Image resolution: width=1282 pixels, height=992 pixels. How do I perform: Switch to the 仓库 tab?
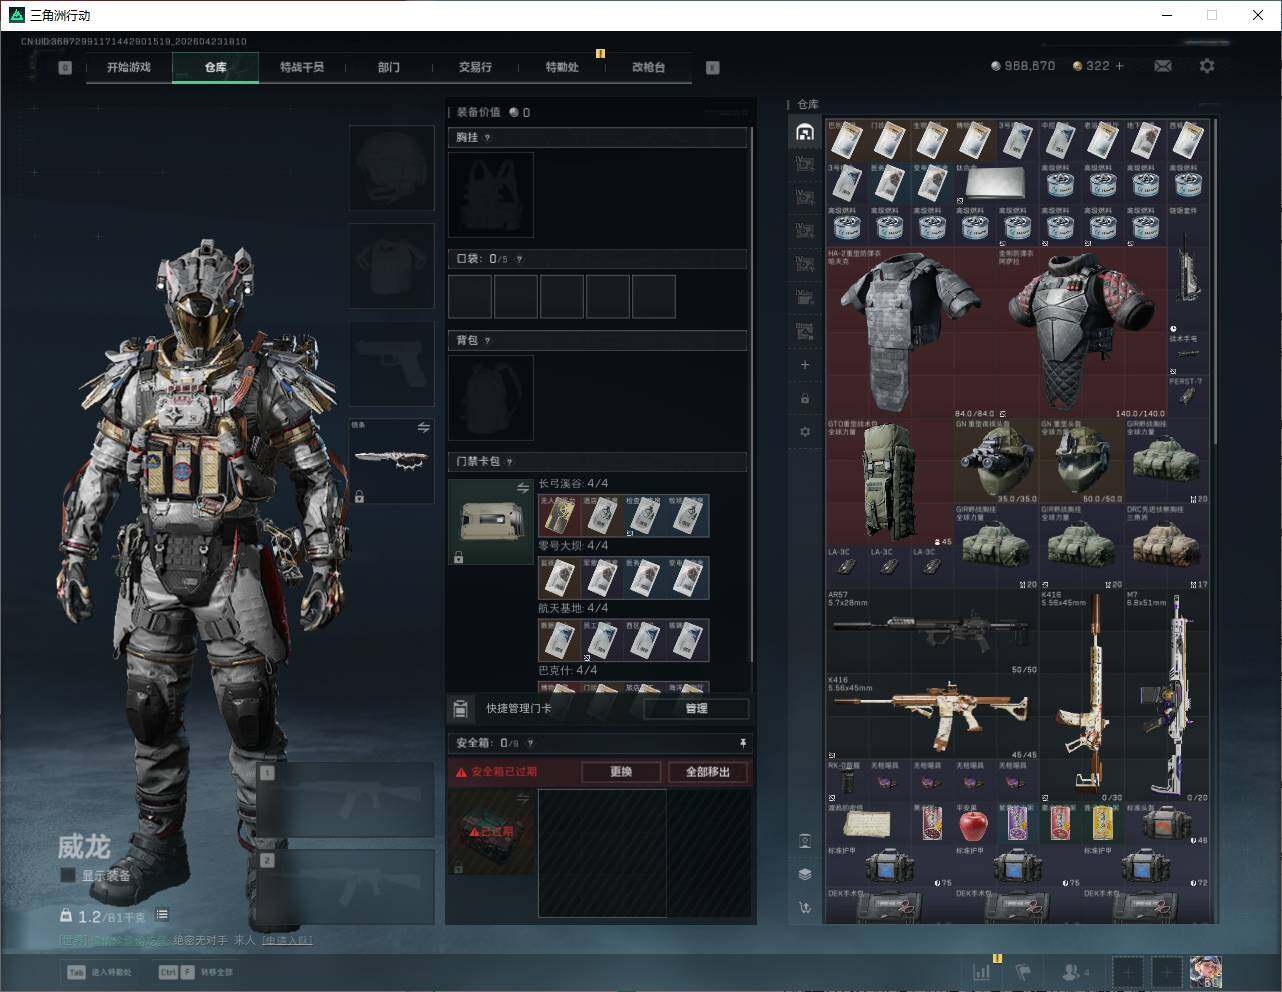pyautogui.click(x=216, y=67)
